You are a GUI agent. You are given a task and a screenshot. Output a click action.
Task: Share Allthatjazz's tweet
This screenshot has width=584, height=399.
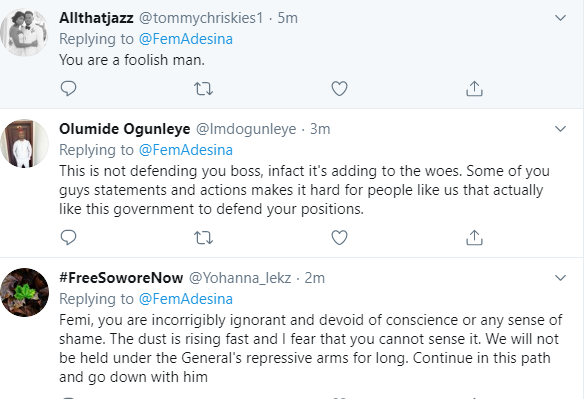click(474, 89)
